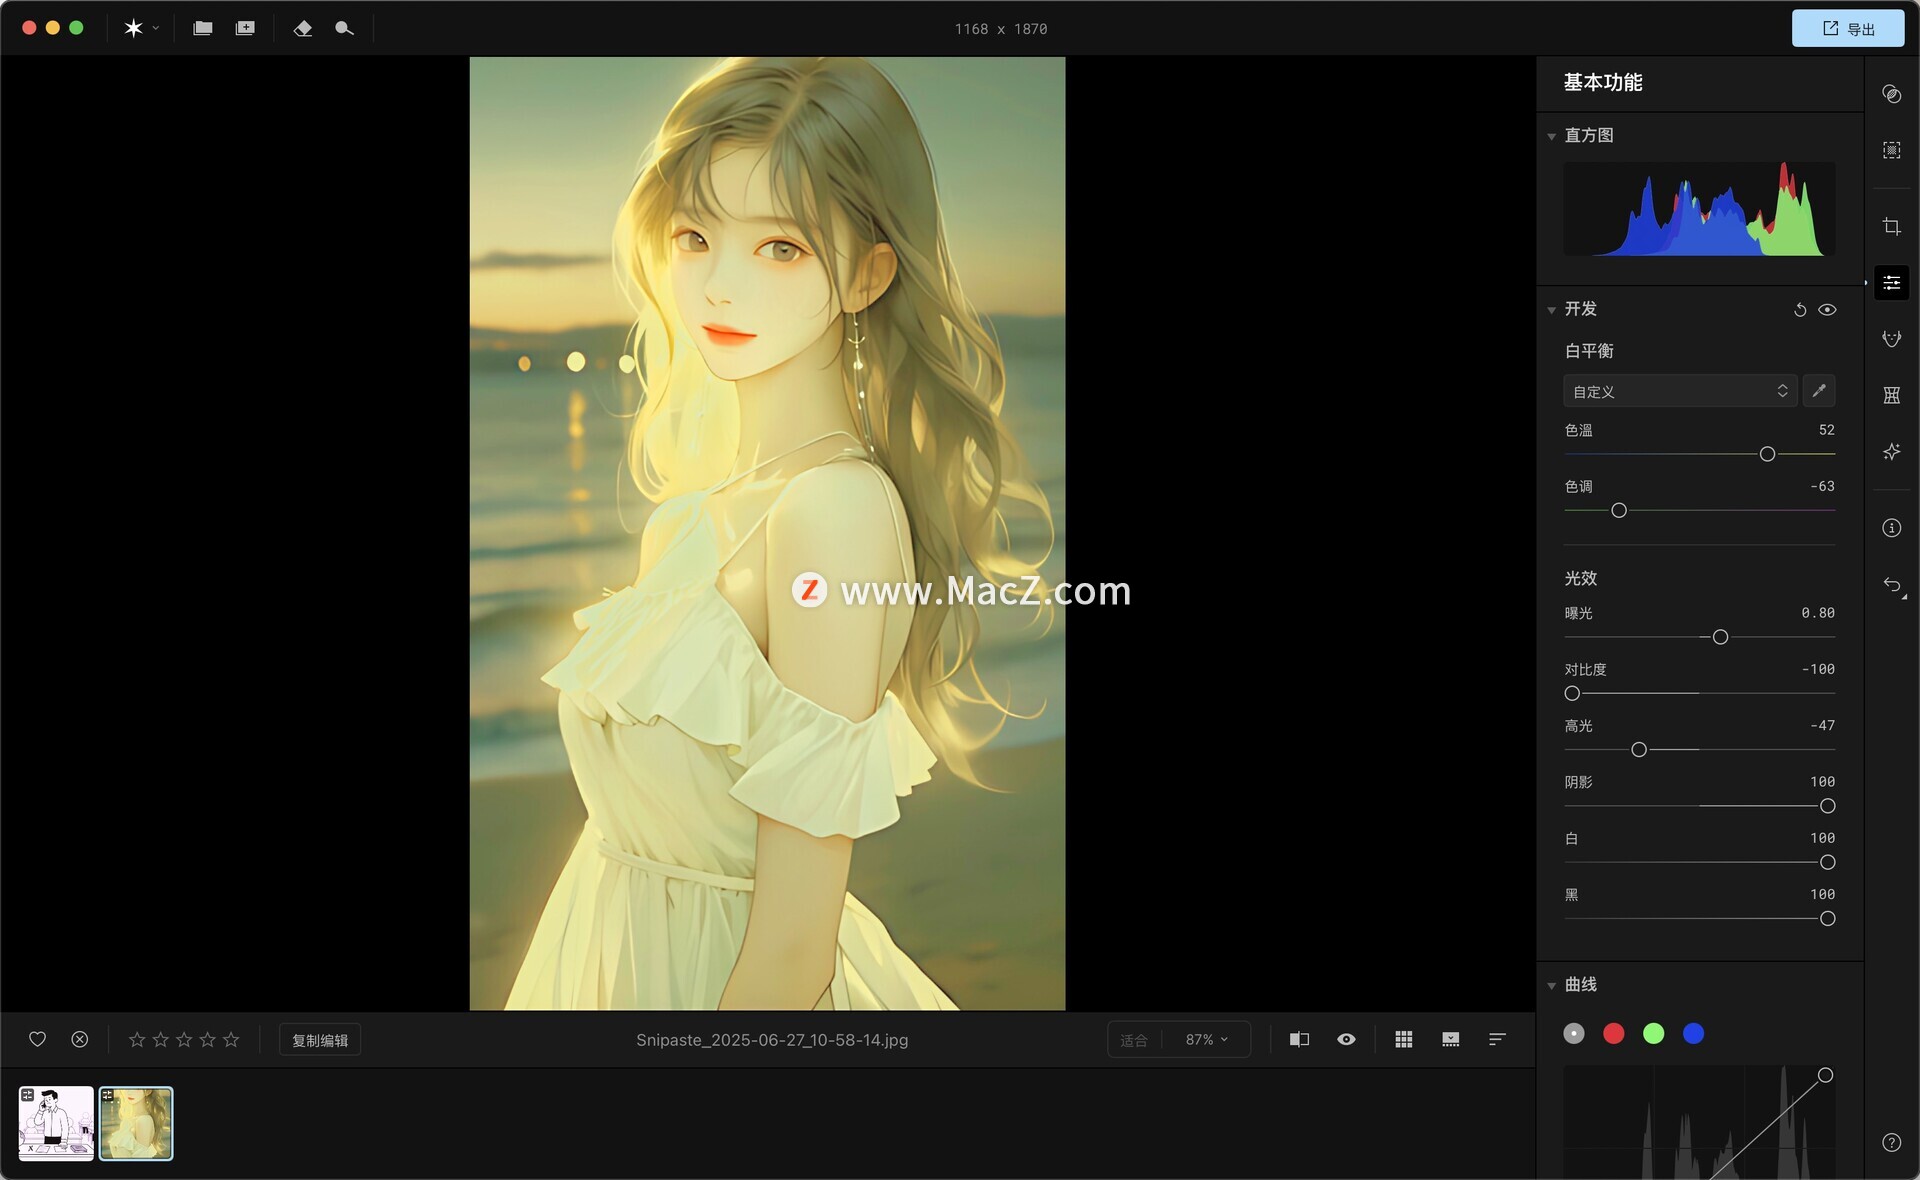This screenshot has height=1180, width=1920.
Task: Open the star-shaped app menu icon
Action: click(x=134, y=28)
